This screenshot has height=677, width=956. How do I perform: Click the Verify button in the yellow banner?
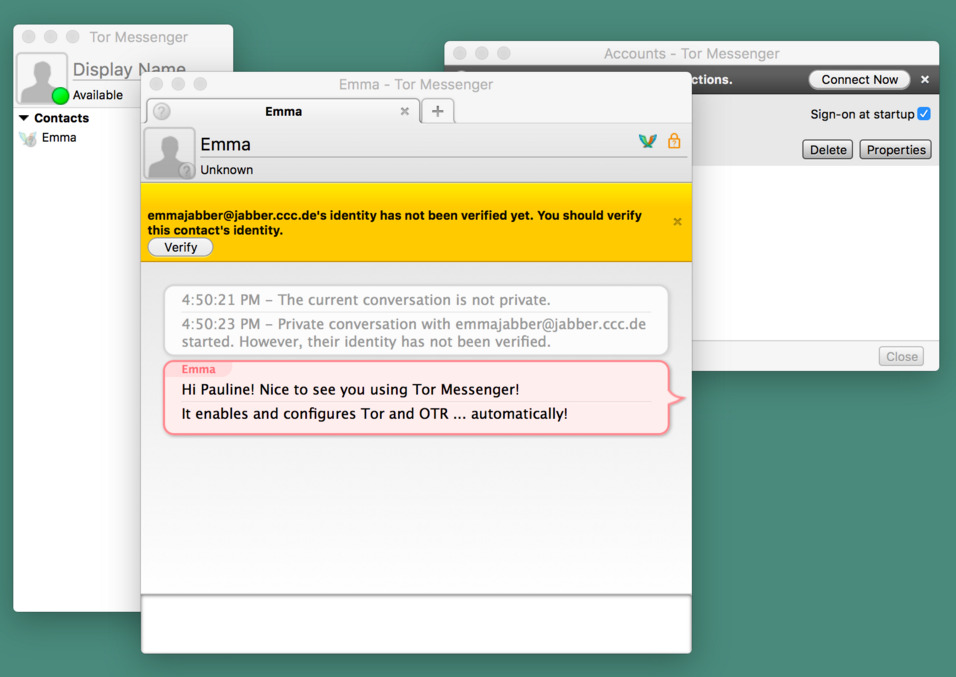click(x=180, y=246)
